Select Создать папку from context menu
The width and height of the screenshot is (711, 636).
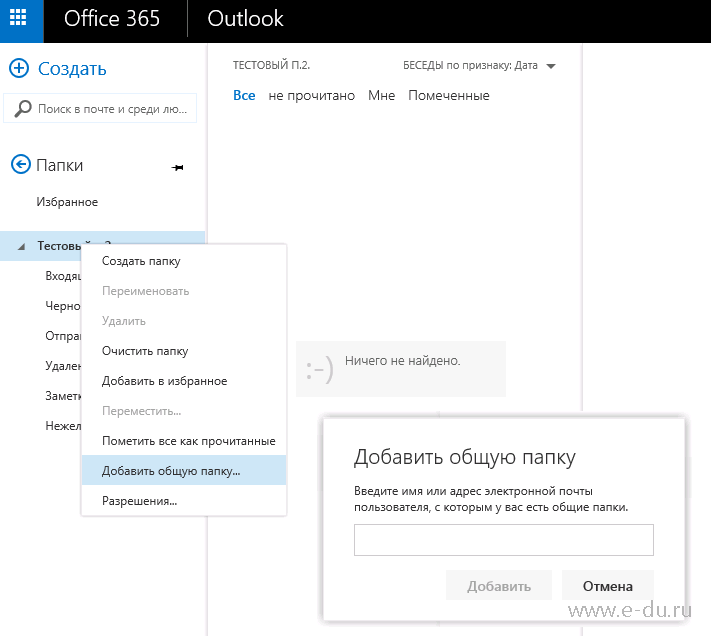click(x=141, y=261)
